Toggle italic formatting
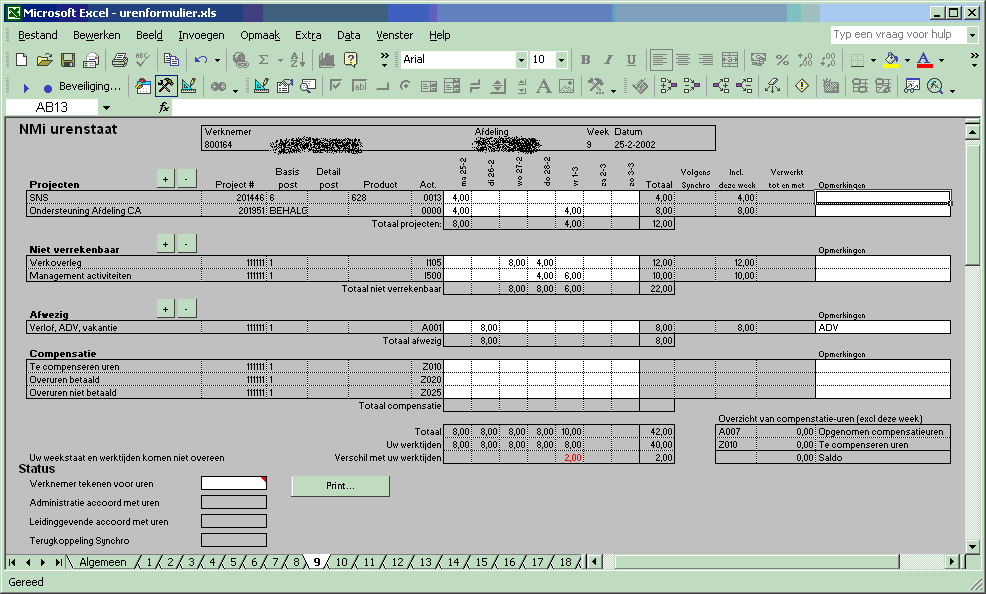The image size is (986, 594). [608, 60]
